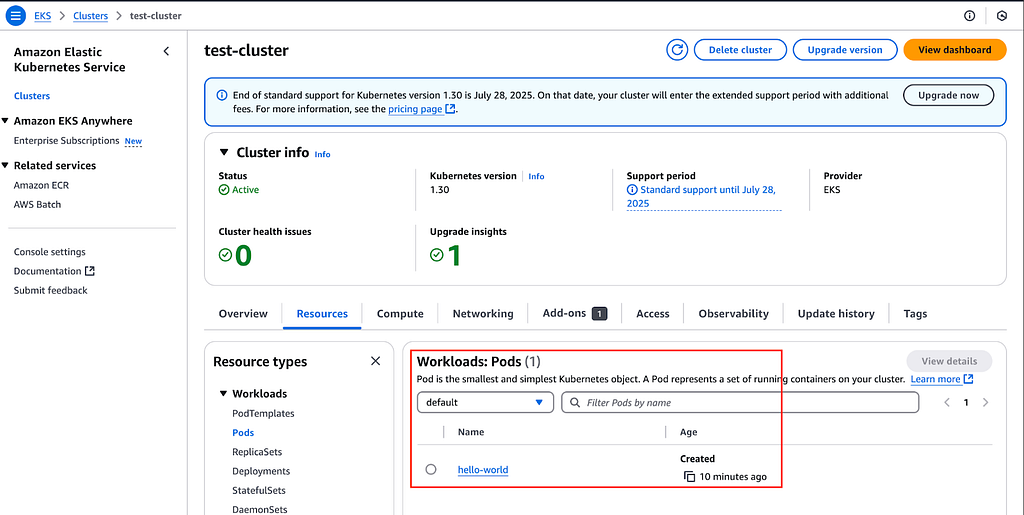Open the Compute tab
1024x515 pixels.
click(400, 313)
